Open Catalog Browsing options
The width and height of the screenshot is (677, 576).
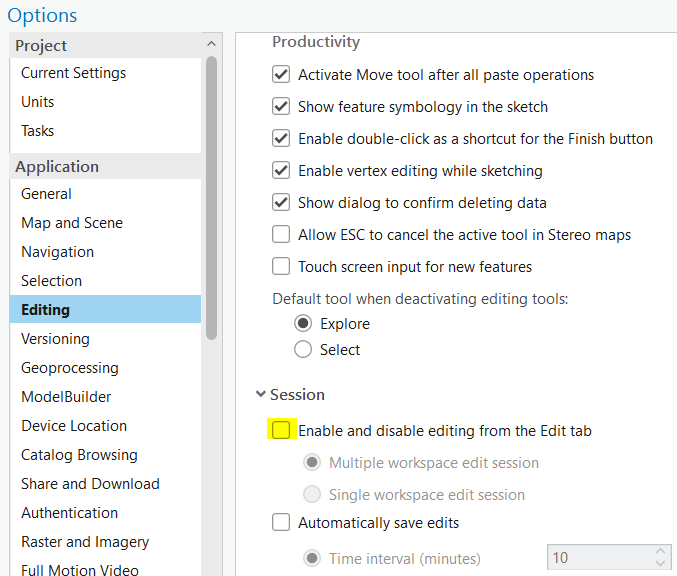[80, 455]
